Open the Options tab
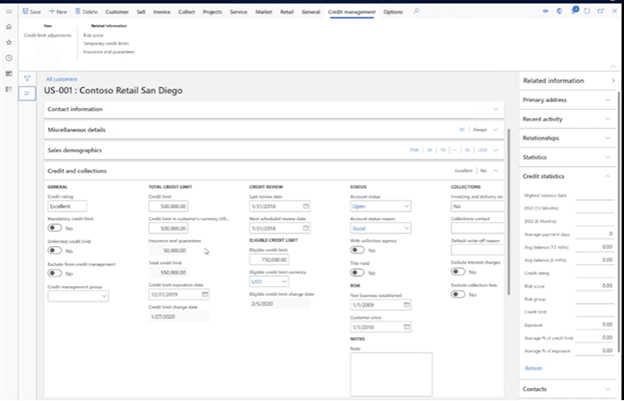The image size is (624, 401). coord(393,12)
